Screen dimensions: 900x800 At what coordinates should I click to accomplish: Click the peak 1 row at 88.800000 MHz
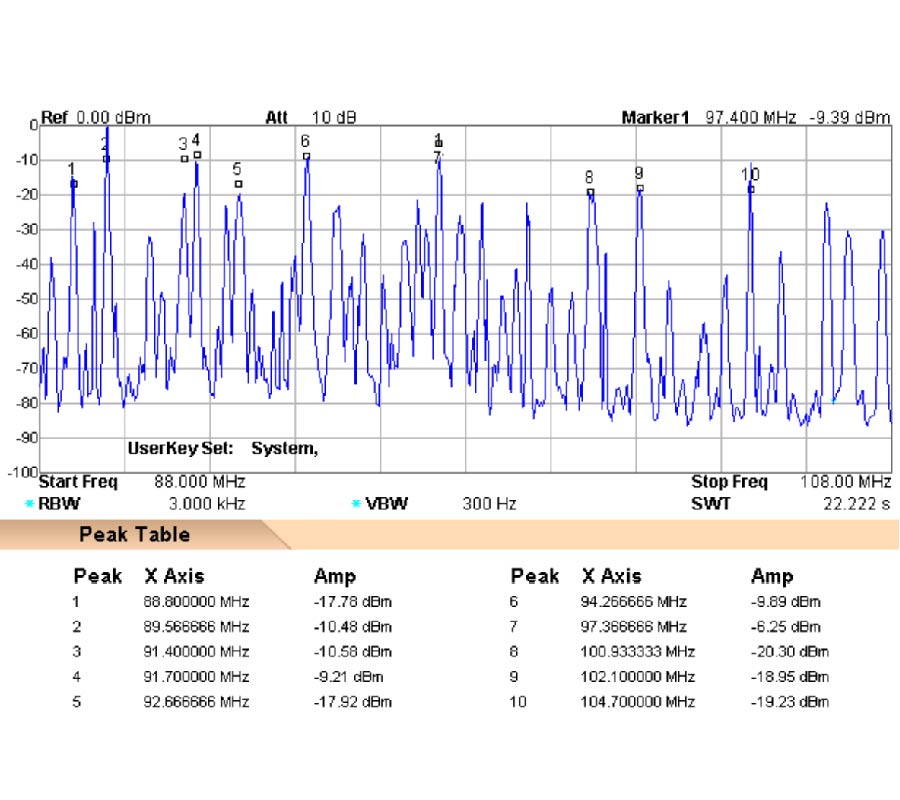coord(196,602)
